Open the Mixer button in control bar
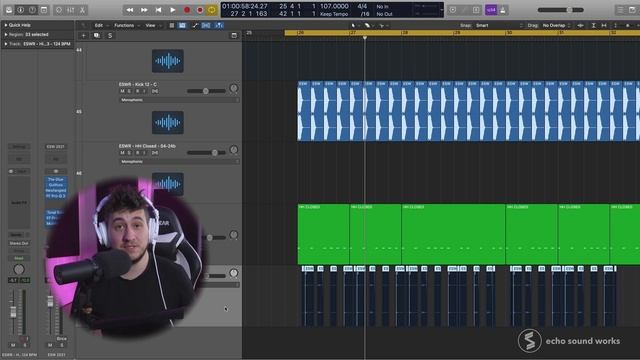Screen dimensions: 640x360 click(71, 10)
